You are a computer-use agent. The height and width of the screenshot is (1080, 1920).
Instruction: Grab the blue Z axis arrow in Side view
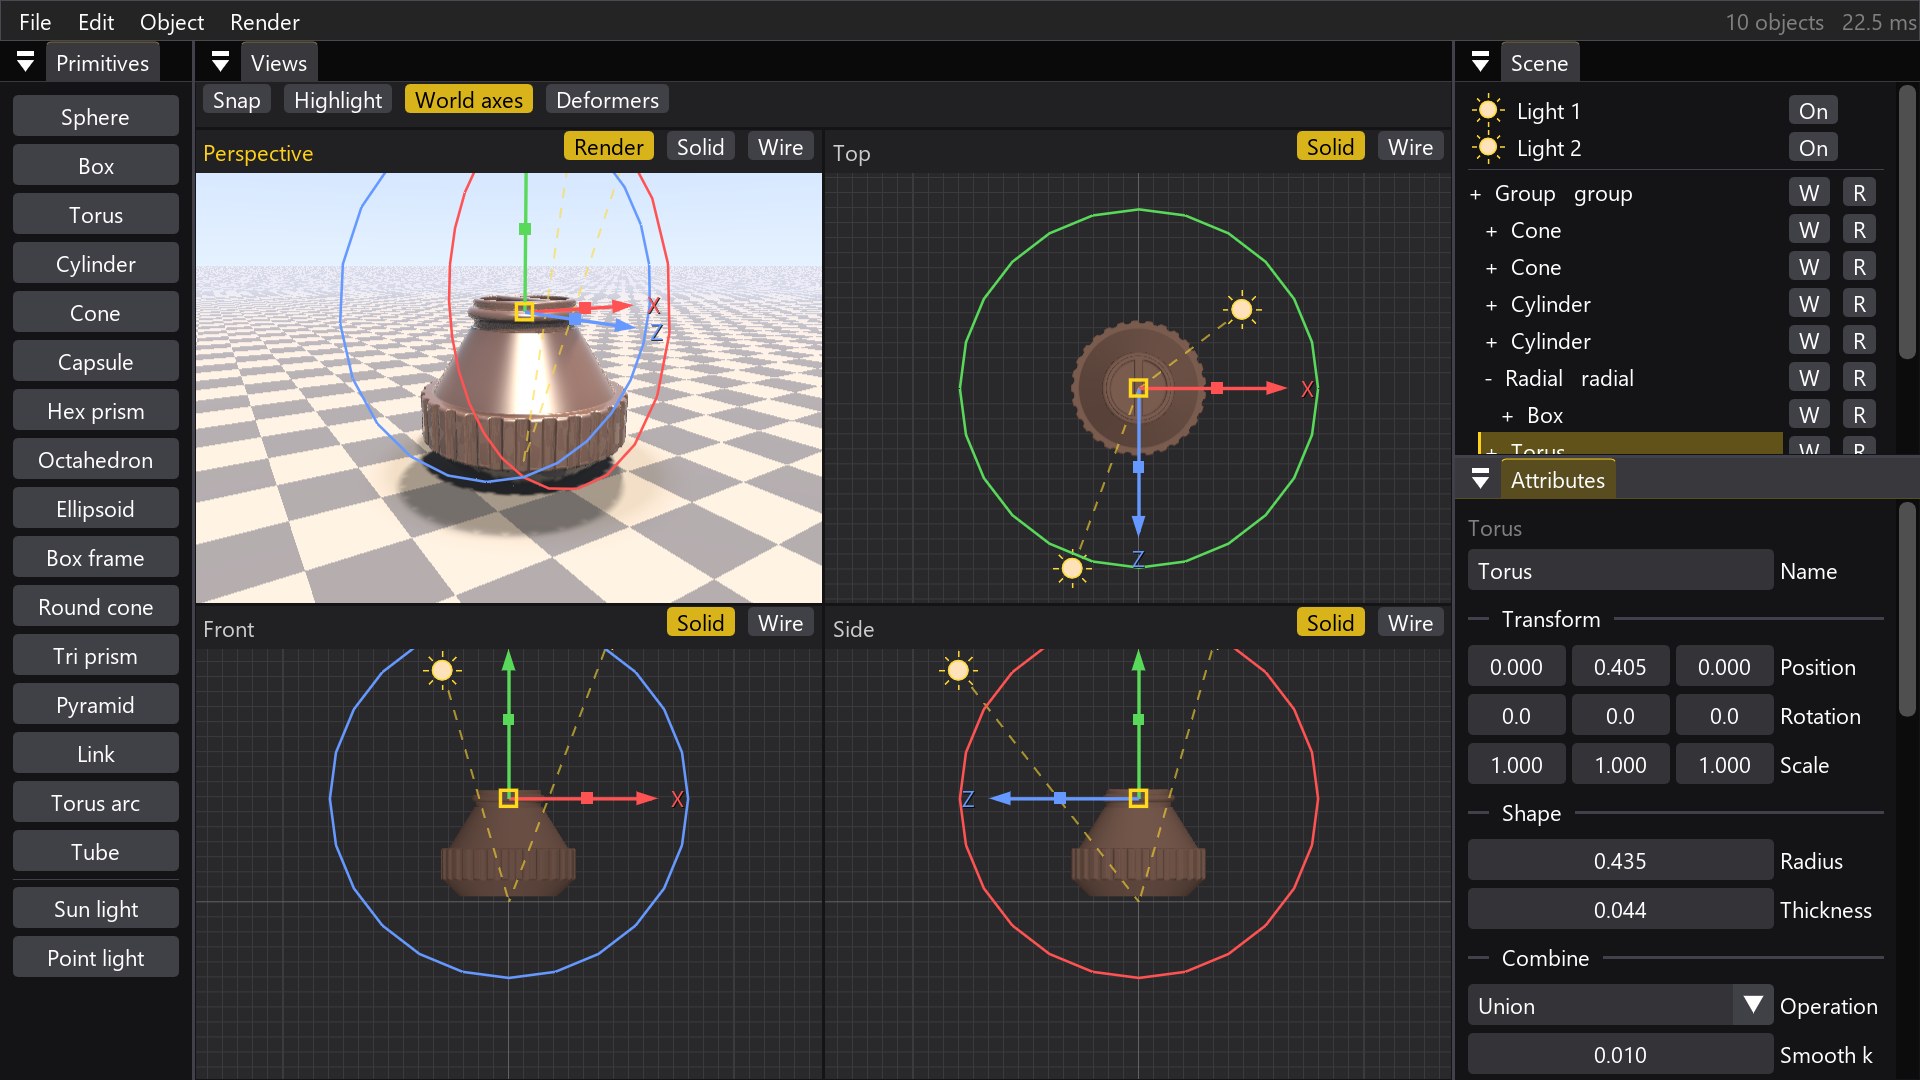pos(1001,798)
